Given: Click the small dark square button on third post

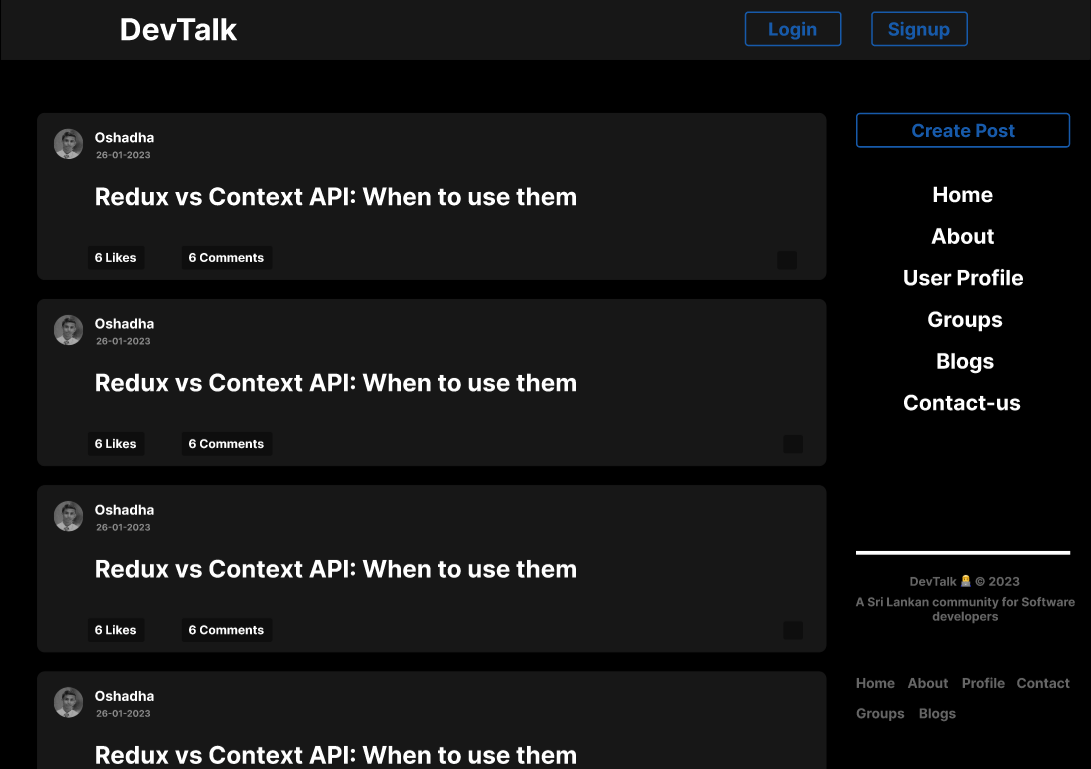Looking at the screenshot, I should coord(793,631).
